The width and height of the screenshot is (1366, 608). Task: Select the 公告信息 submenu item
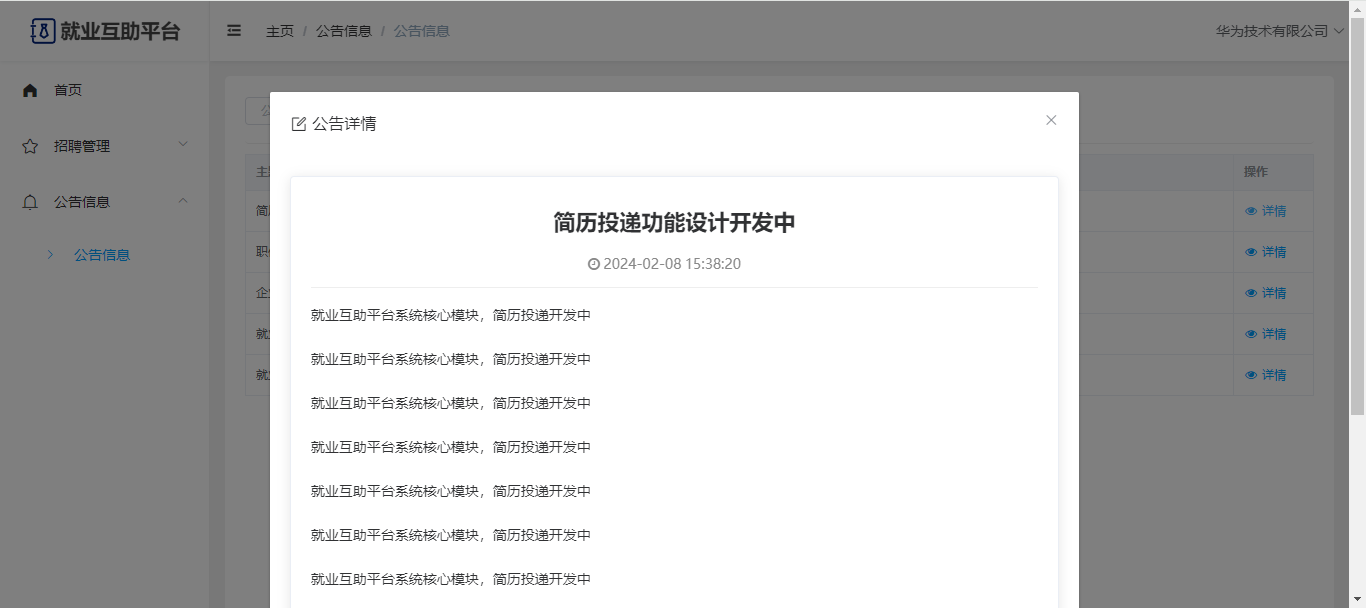[102, 255]
